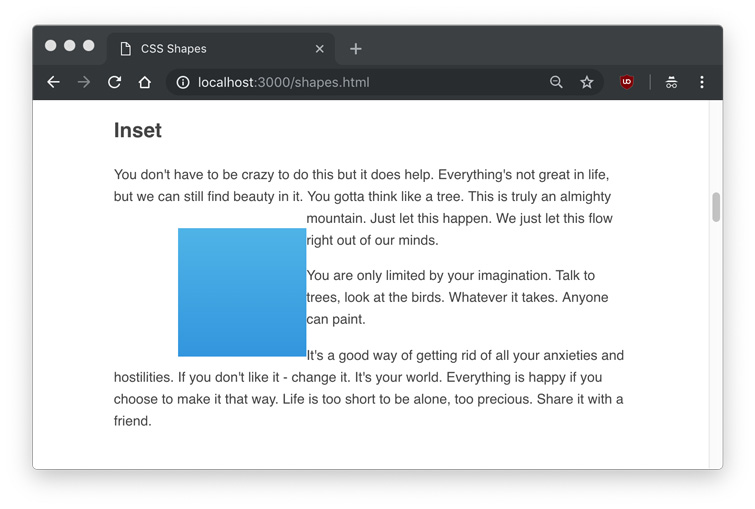The image size is (755, 509).
Task: Reload the current page
Action: click(114, 82)
